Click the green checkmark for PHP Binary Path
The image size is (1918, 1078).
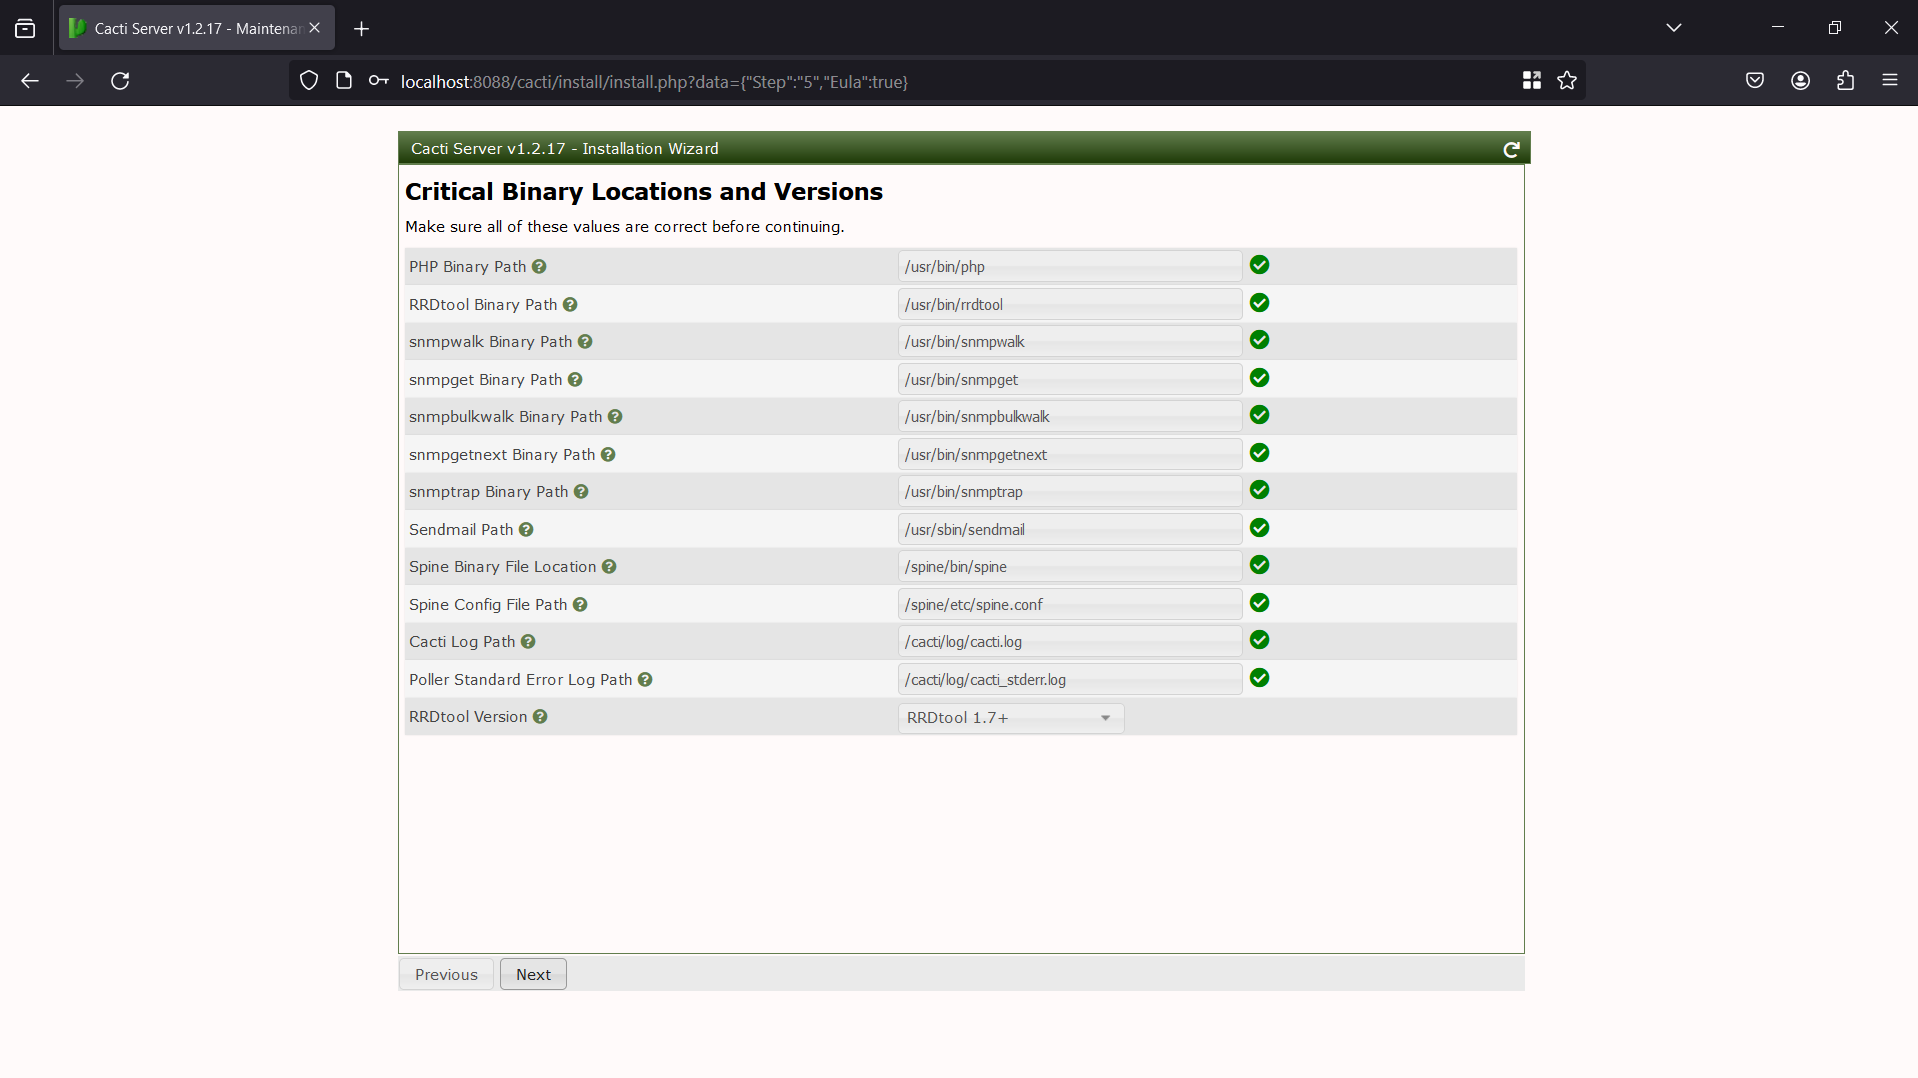(1260, 265)
